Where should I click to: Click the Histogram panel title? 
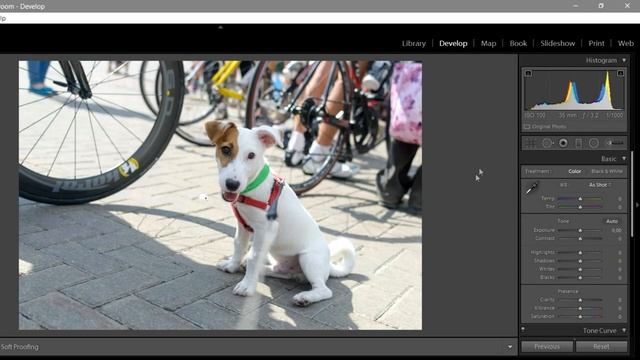coord(601,60)
